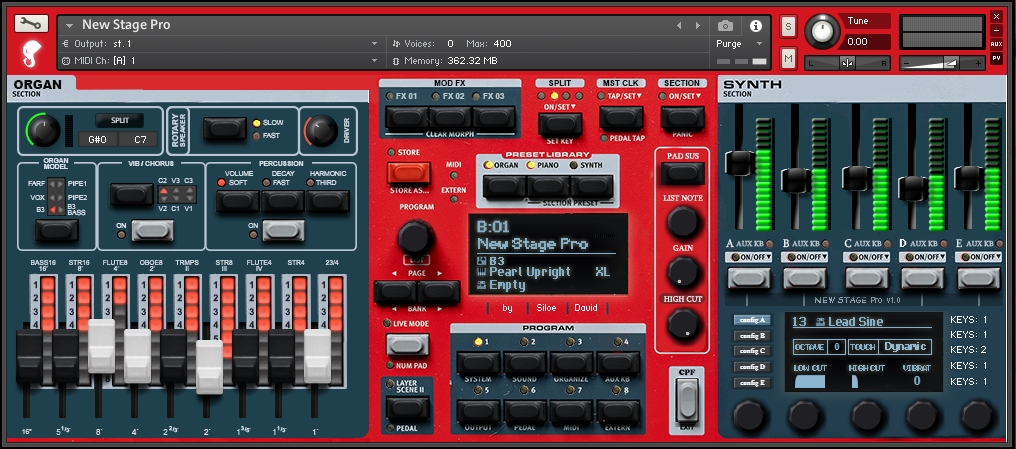Select the SYNTH preset library tab

592,186
